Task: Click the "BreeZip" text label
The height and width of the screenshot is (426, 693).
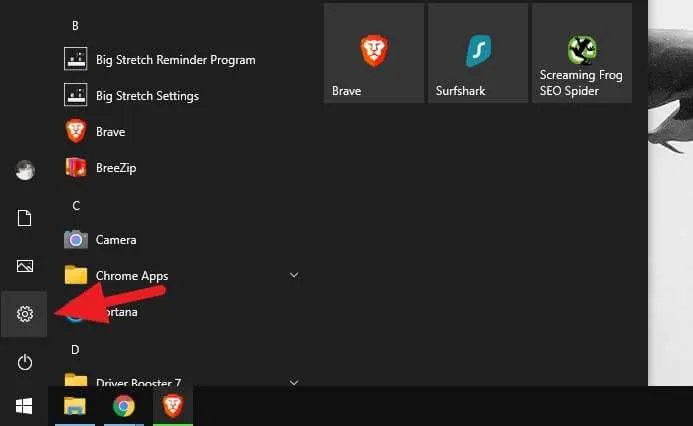Action: pos(116,168)
